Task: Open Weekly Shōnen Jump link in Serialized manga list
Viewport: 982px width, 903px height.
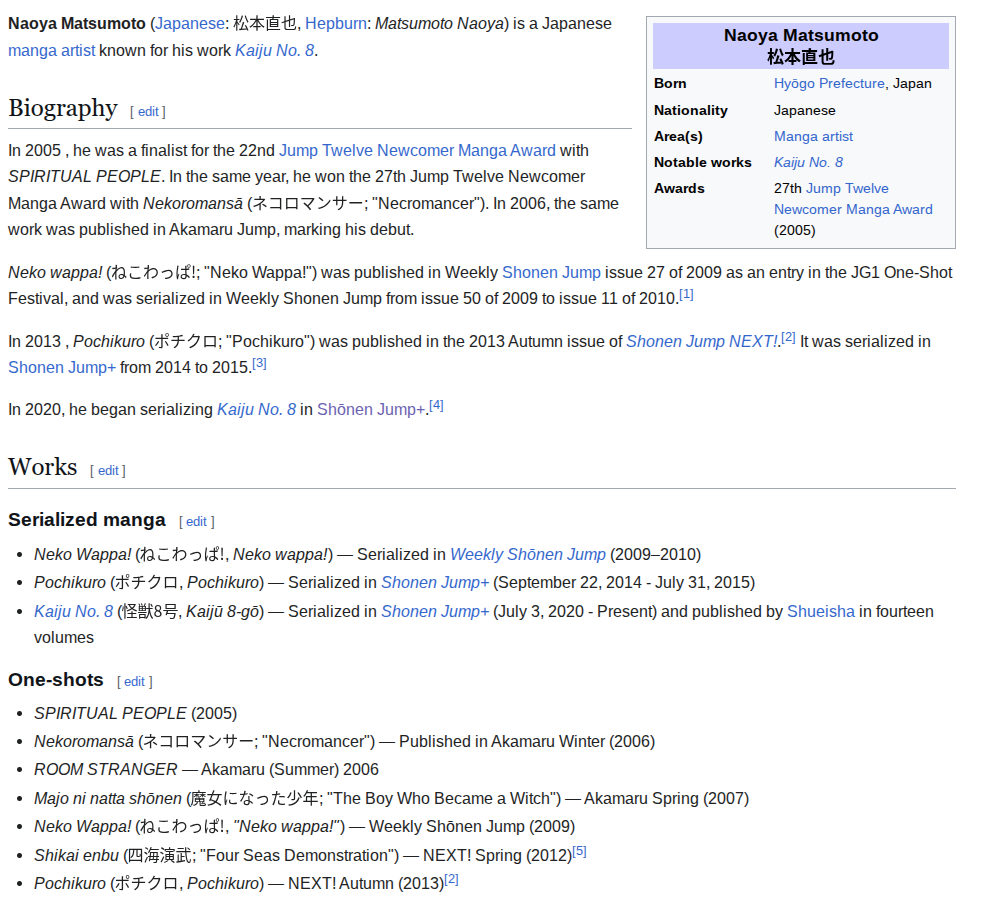Action: [528, 555]
